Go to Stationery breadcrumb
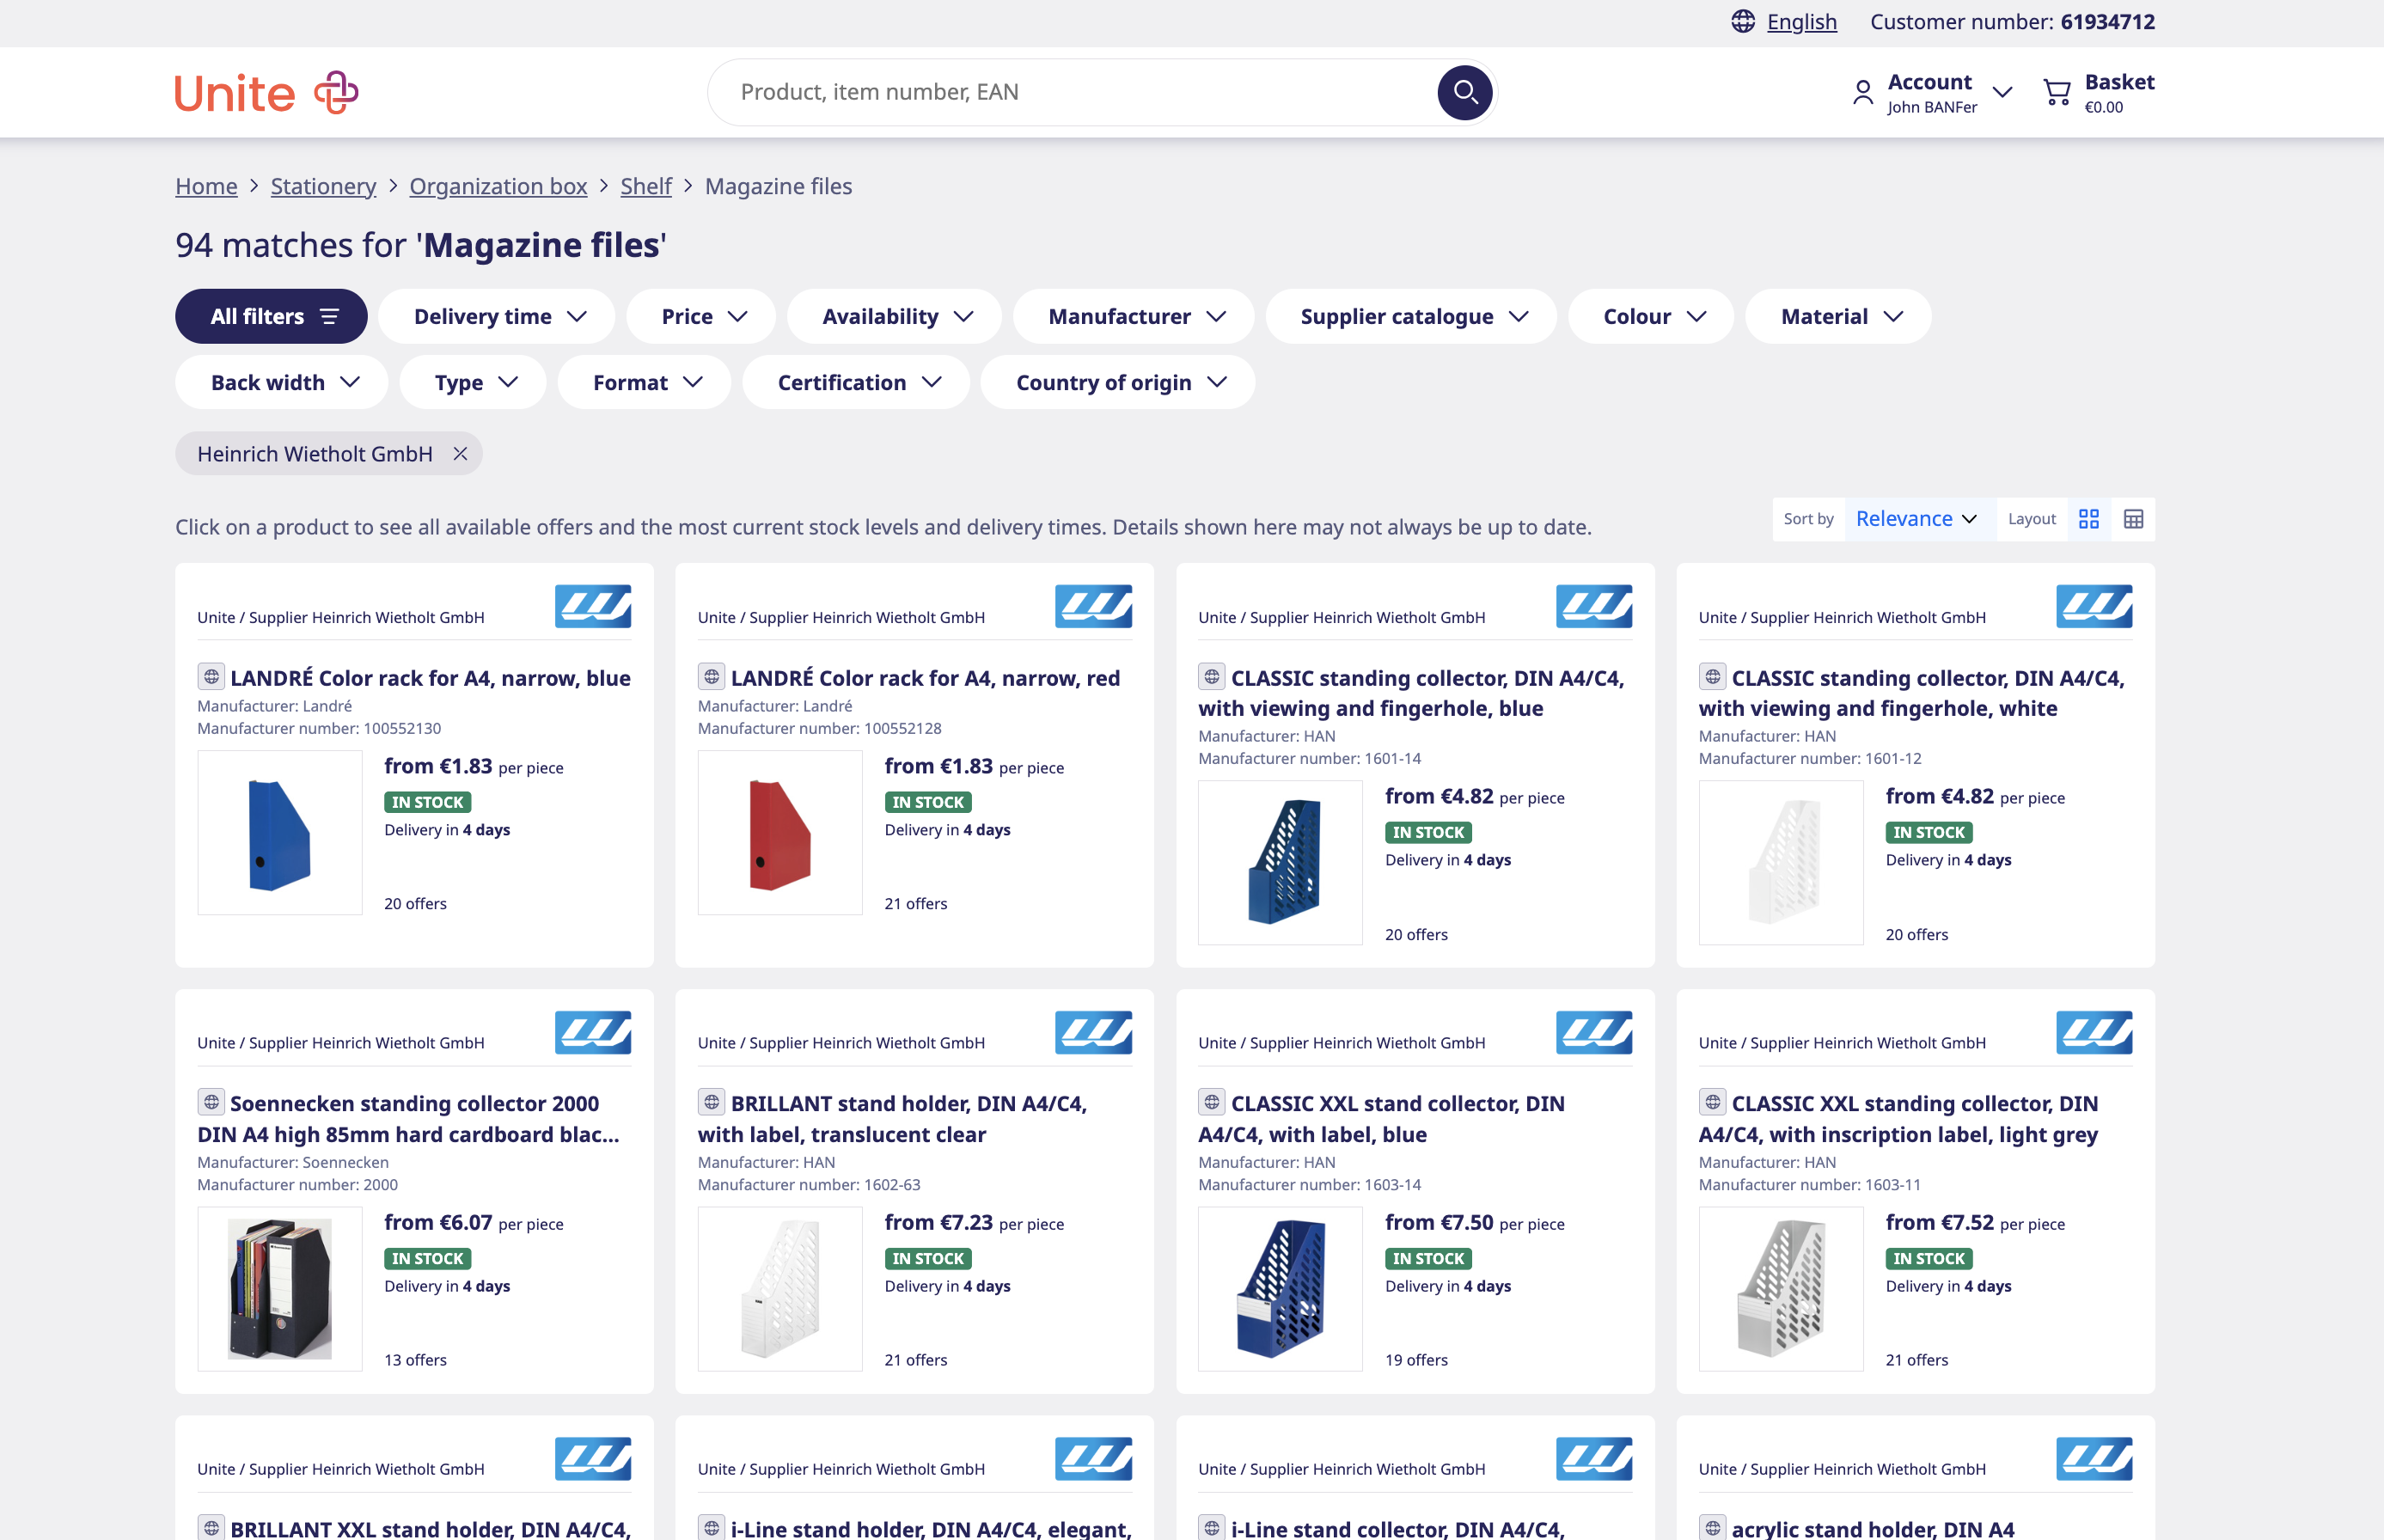 323,186
